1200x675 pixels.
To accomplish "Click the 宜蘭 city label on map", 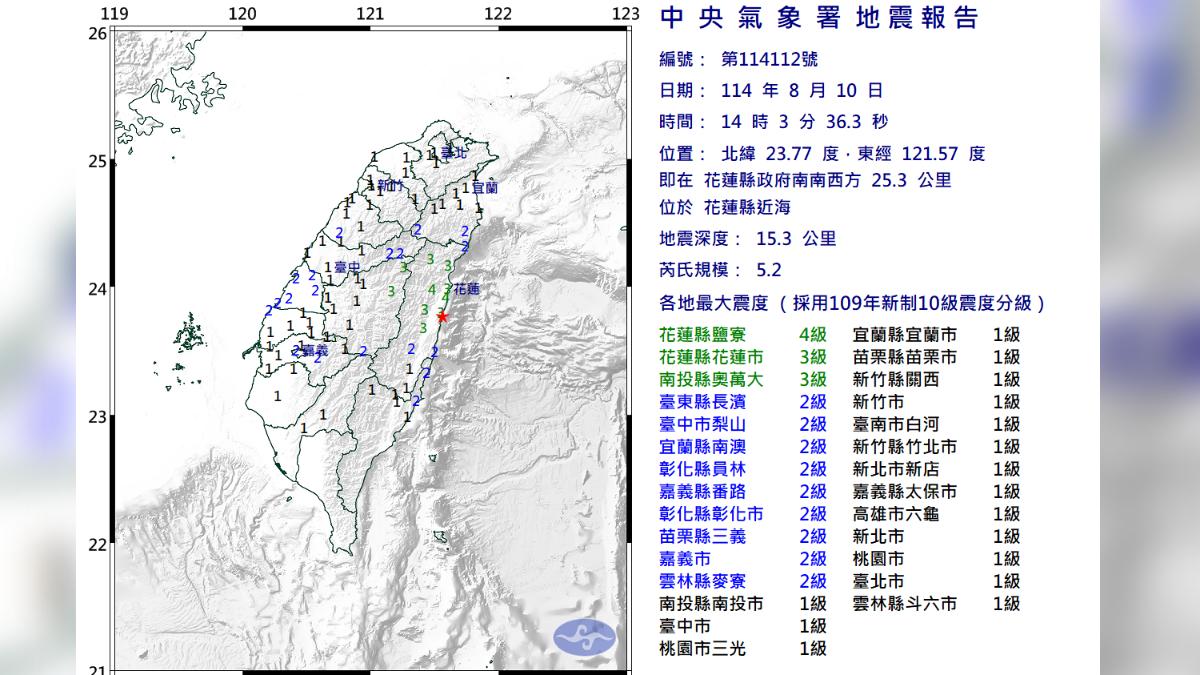I will (484, 187).
